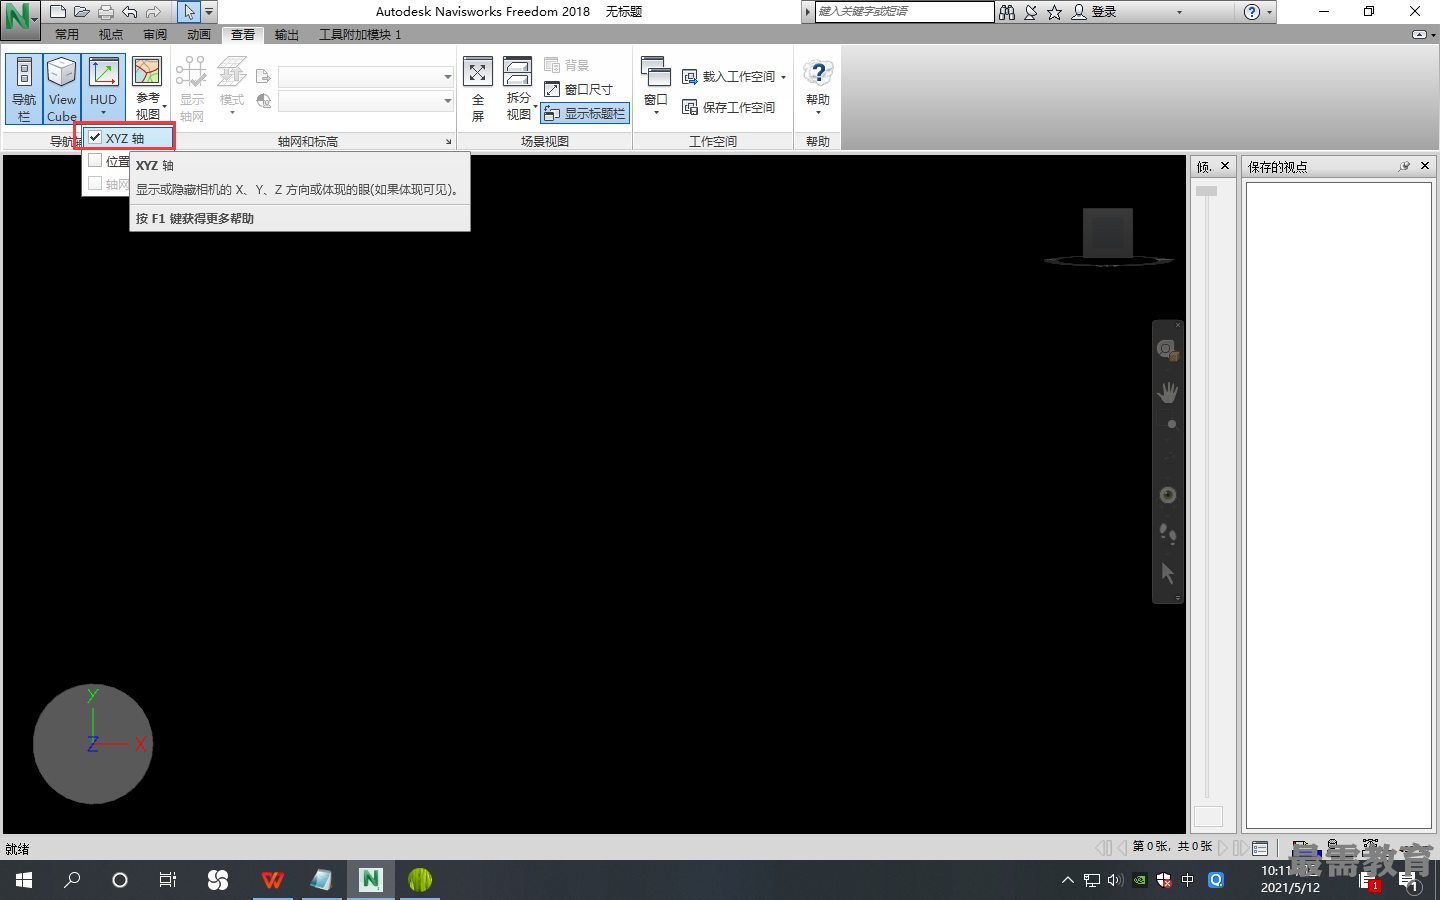Image resolution: width=1440 pixels, height=900 pixels.
Task: Click the Navisworks icon on taskbar
Action: [371, 880]
